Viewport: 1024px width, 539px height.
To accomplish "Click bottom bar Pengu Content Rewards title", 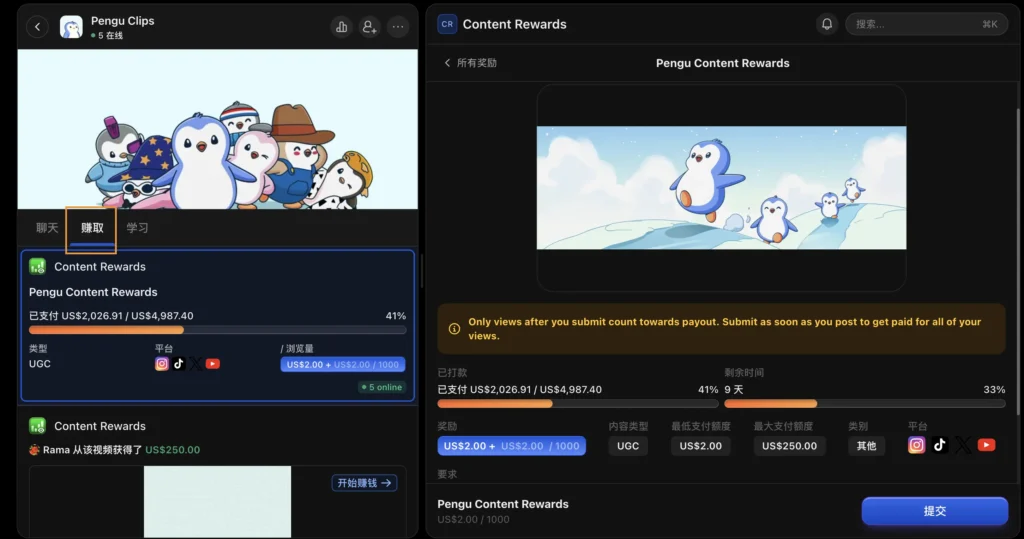I will tap(503, 504).
